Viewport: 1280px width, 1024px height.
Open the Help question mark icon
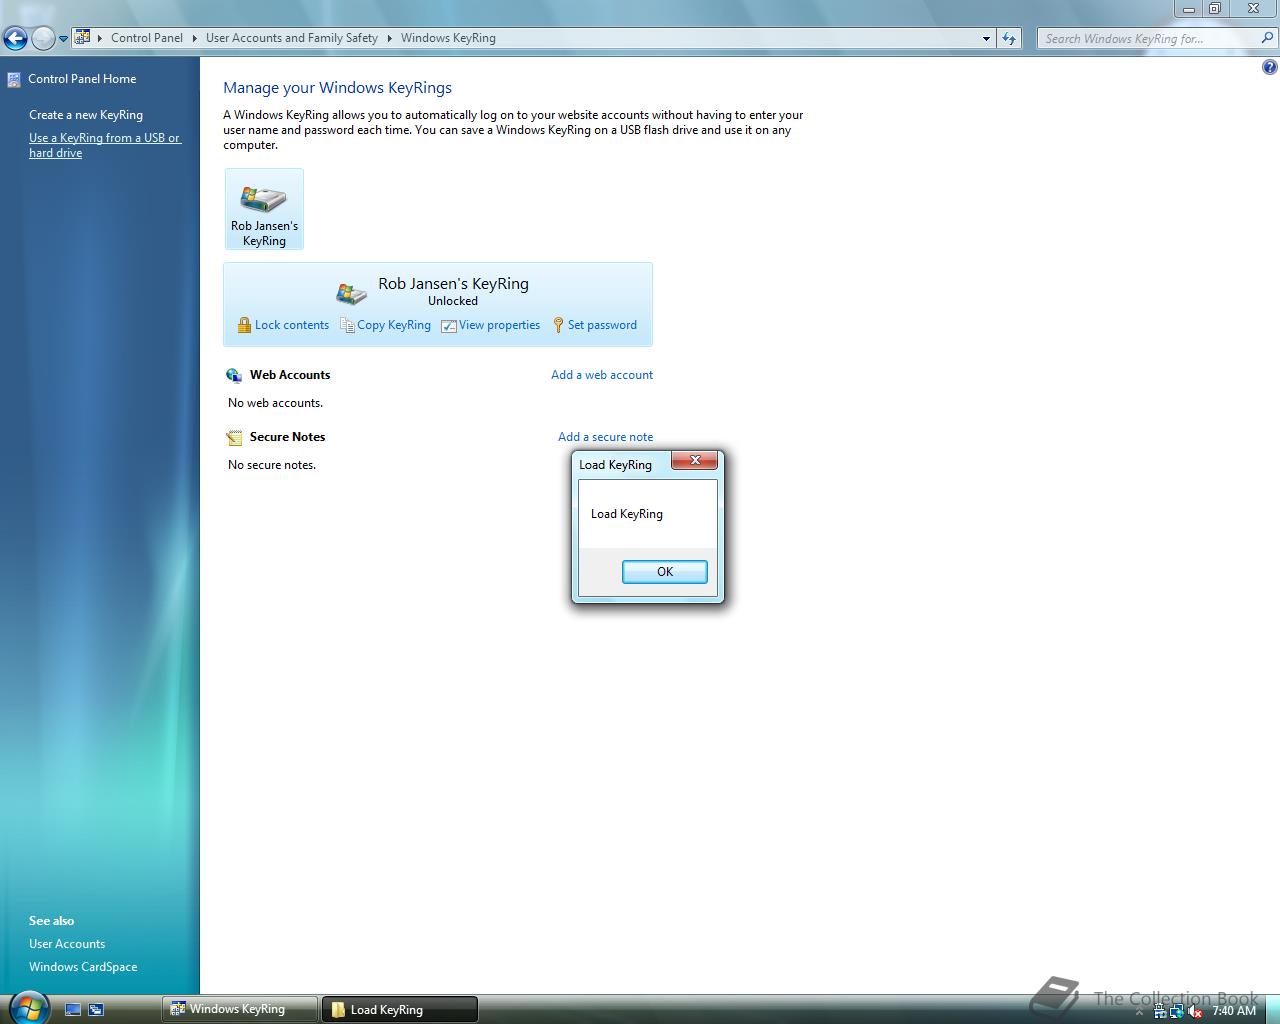pyautogui.click(x=1269, y=68)
